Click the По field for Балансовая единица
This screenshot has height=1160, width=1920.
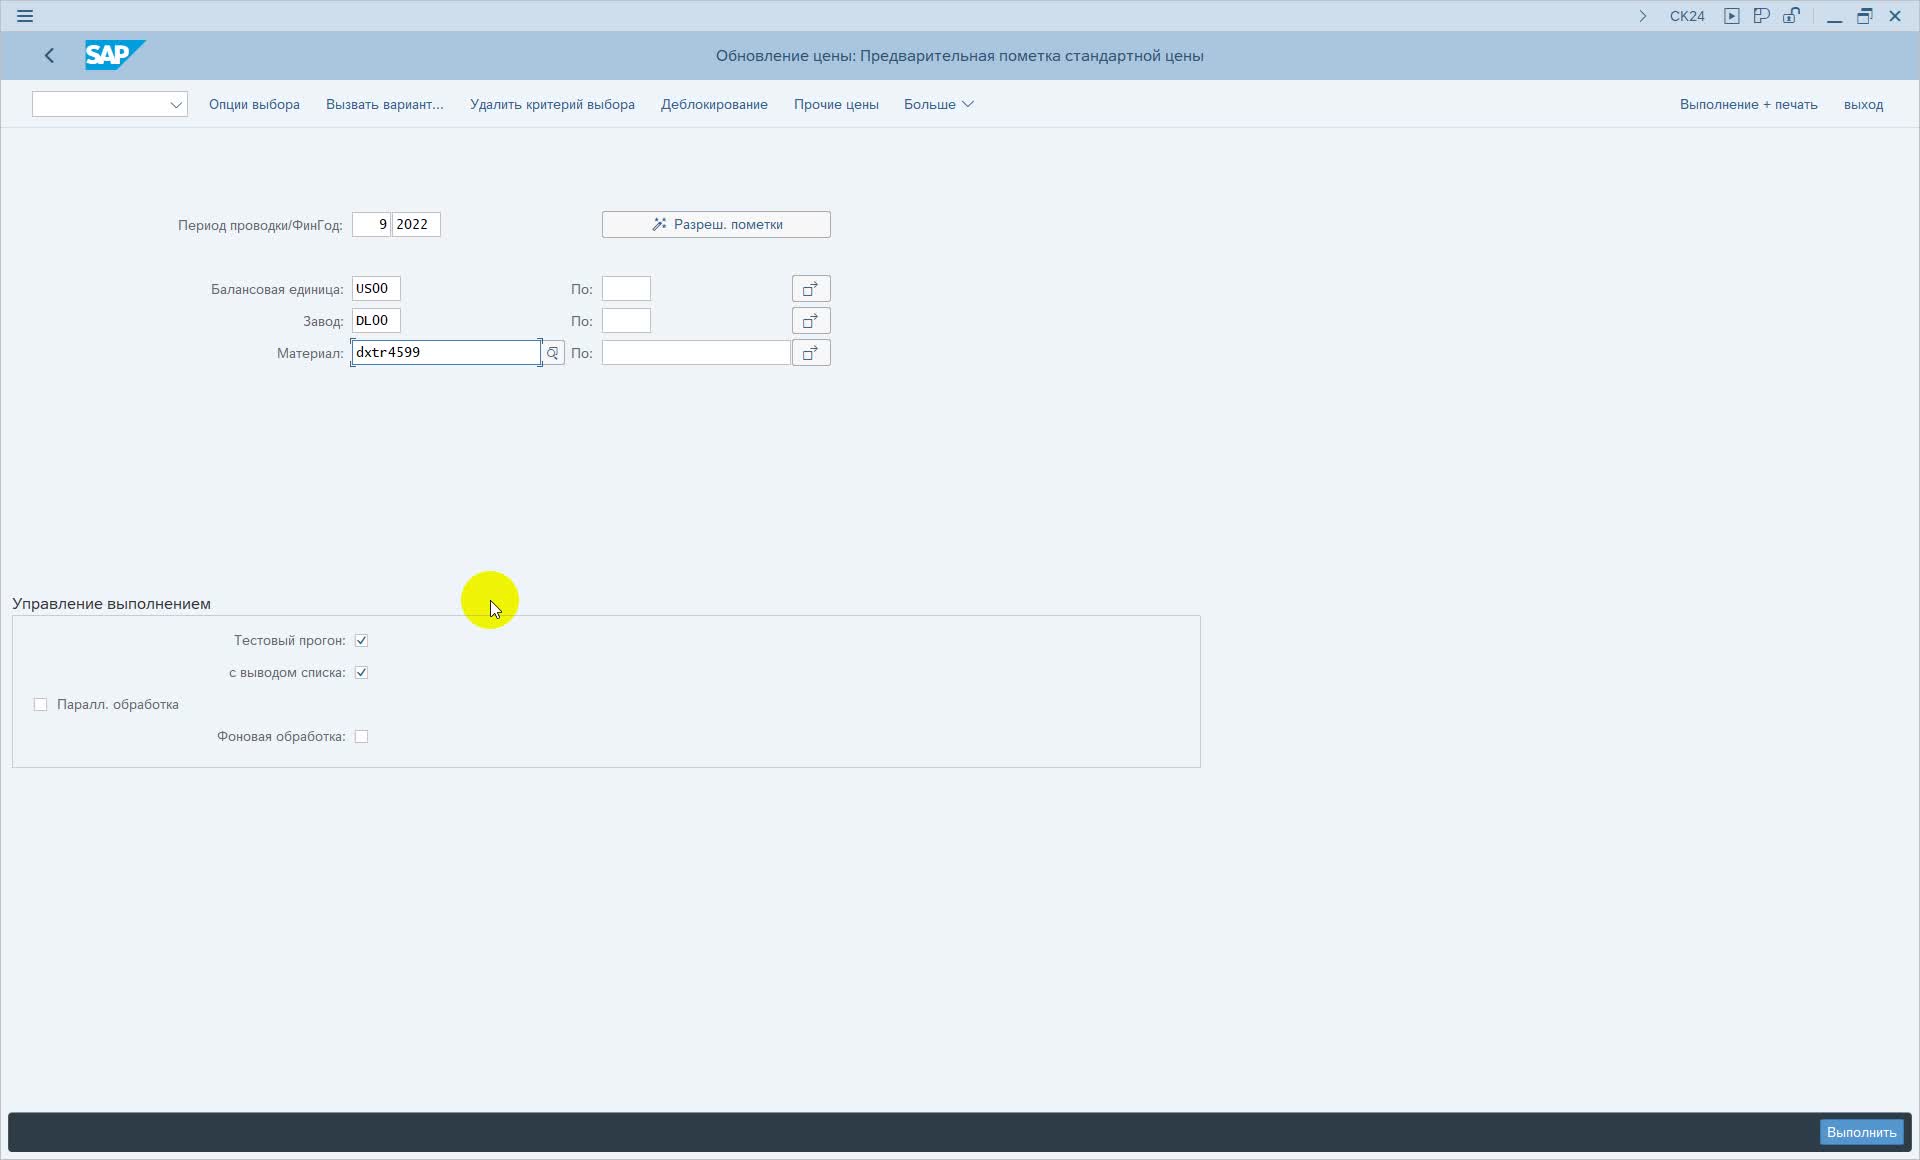click(626, 289)
